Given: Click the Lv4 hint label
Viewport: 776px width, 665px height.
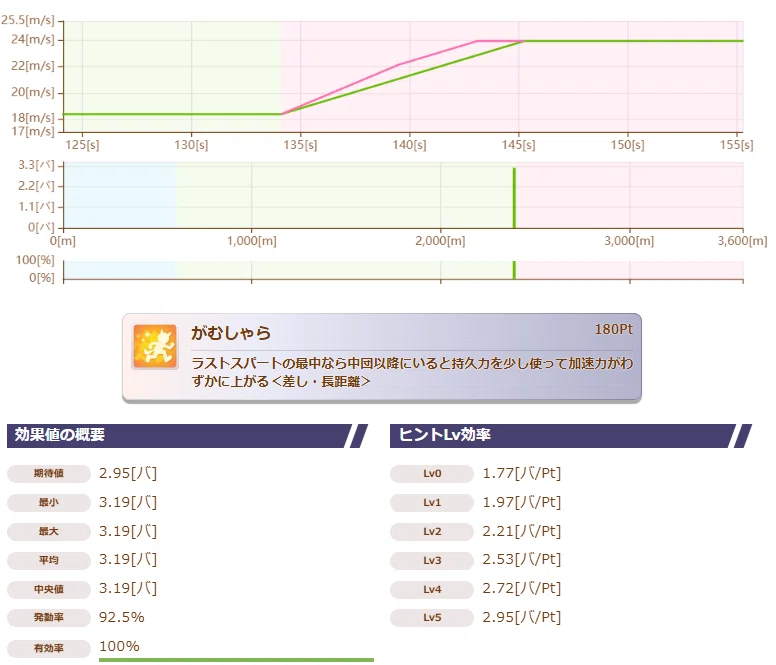Looking at the screenshot, I should [x=432, y=589].
